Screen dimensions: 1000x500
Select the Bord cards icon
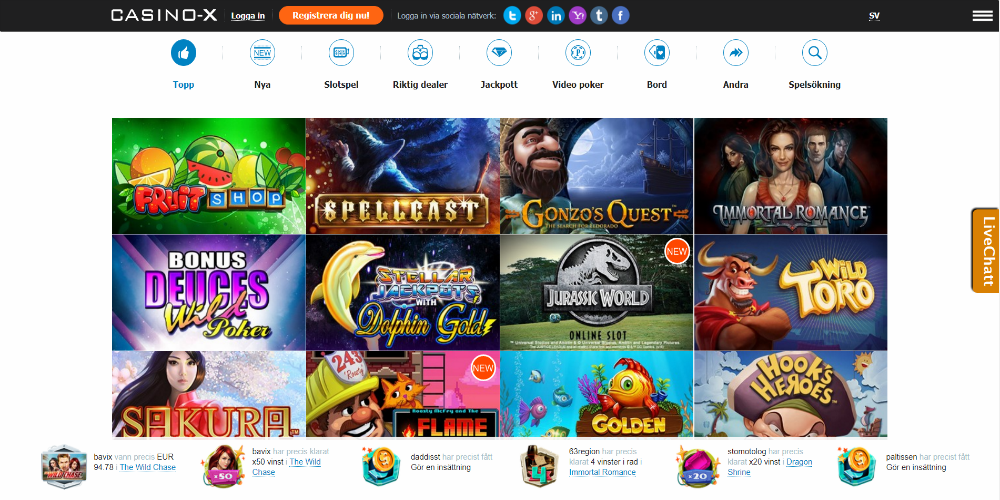[657, 53]
